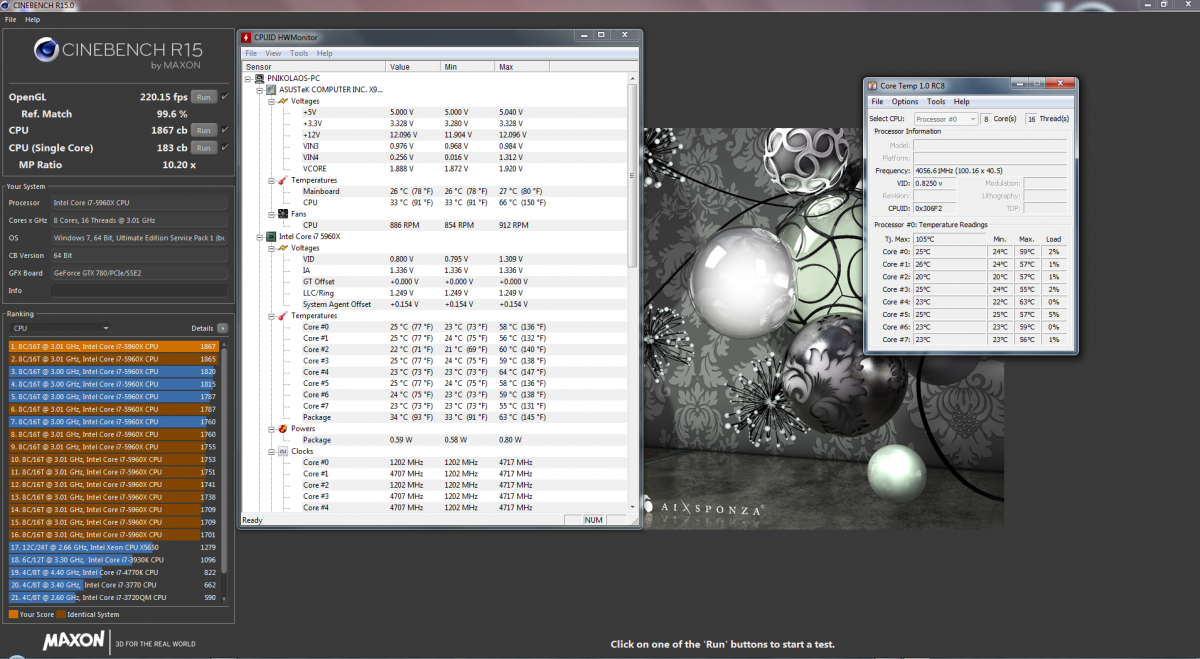Run the CPU benchmark
The height and width of the screenshot is (659, 1200).
[x=204, y=130]
